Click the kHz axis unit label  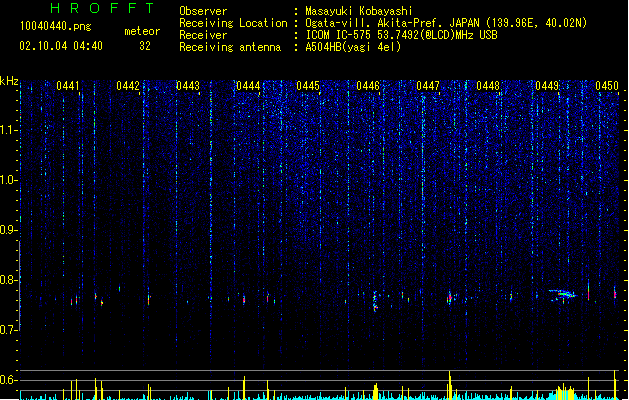(9, 81)
